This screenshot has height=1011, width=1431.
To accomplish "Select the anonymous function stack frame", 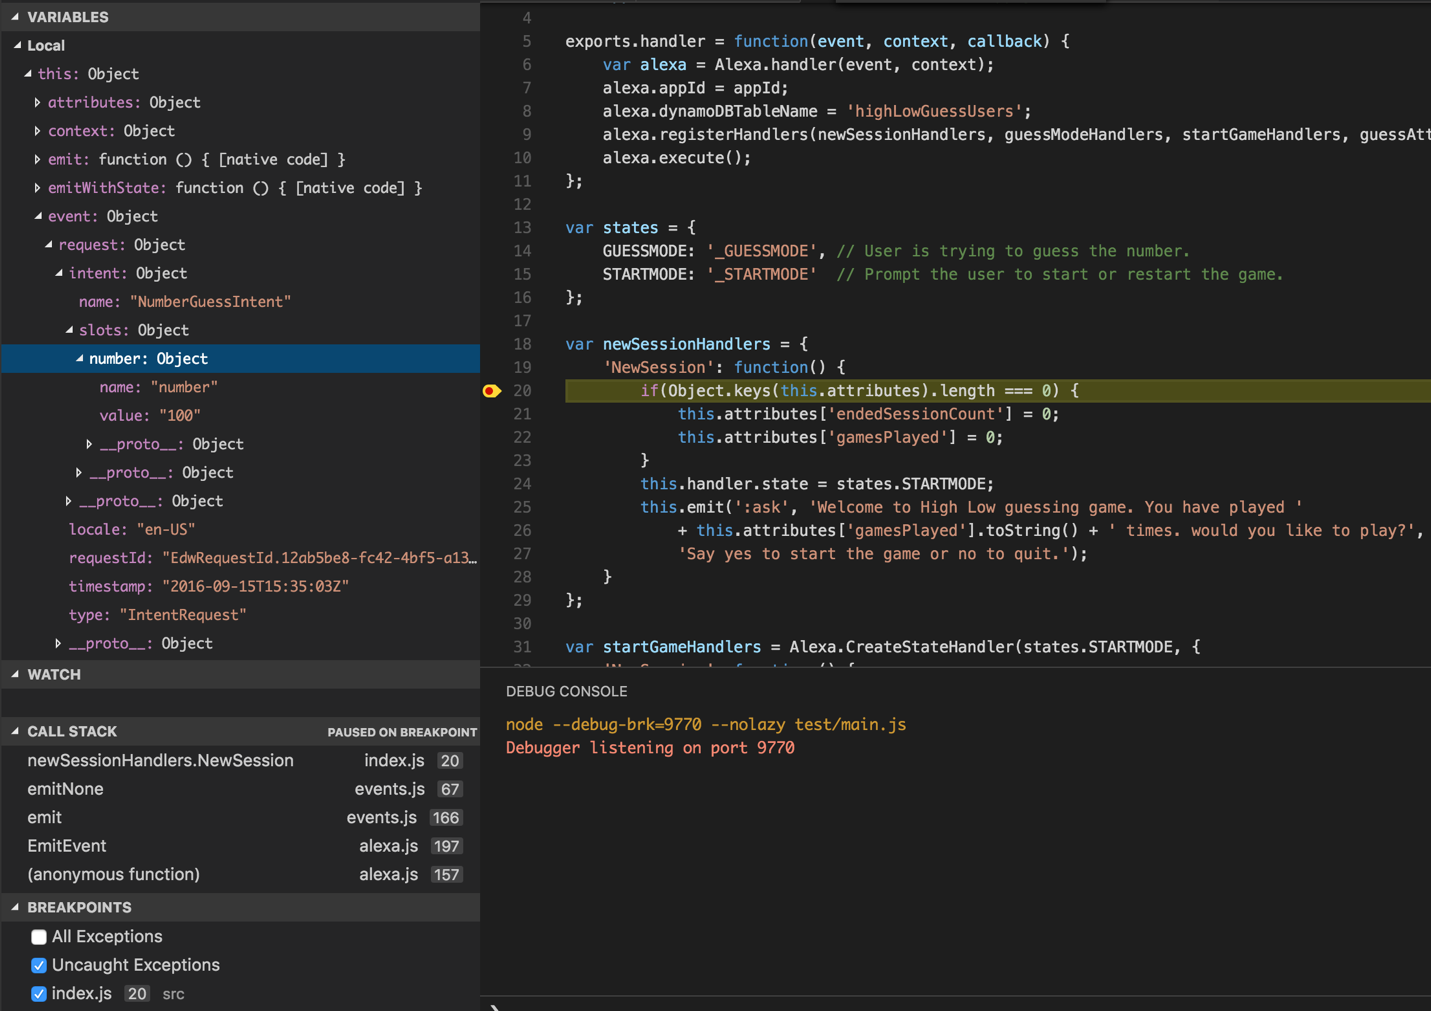I will pyautogui.click(x=113, y=875).
